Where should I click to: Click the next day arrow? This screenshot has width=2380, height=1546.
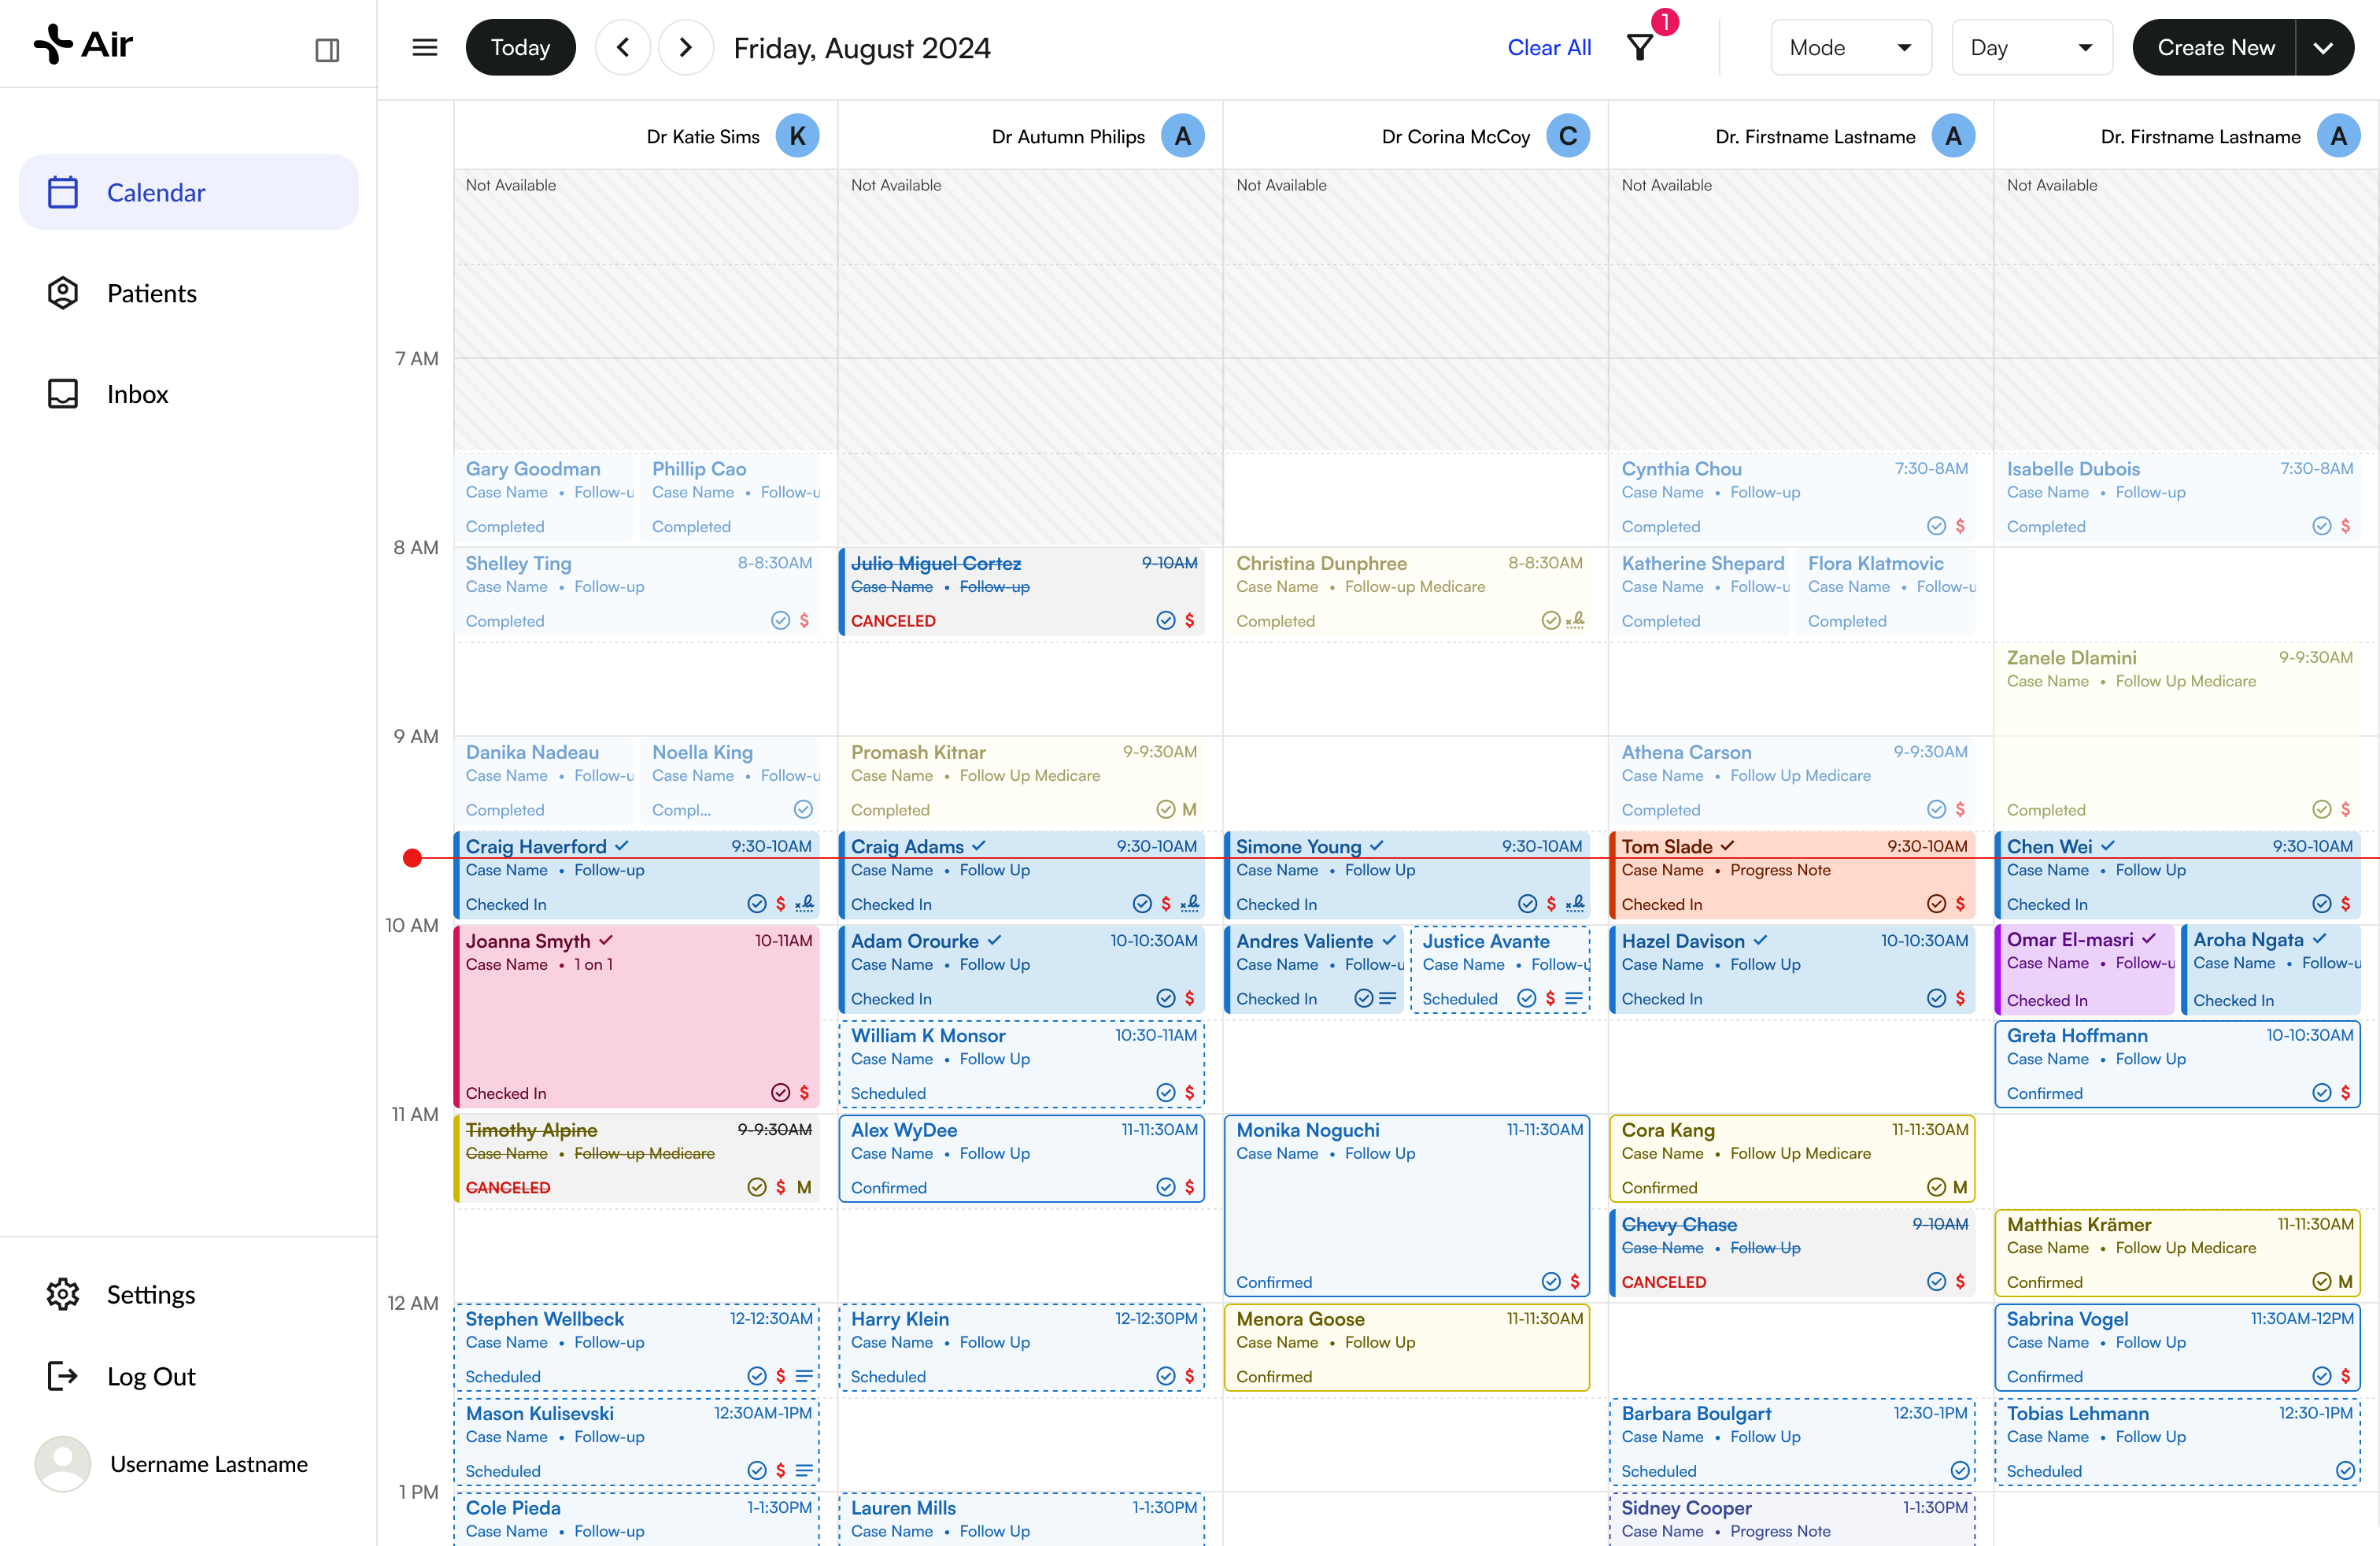coord(686,47)
